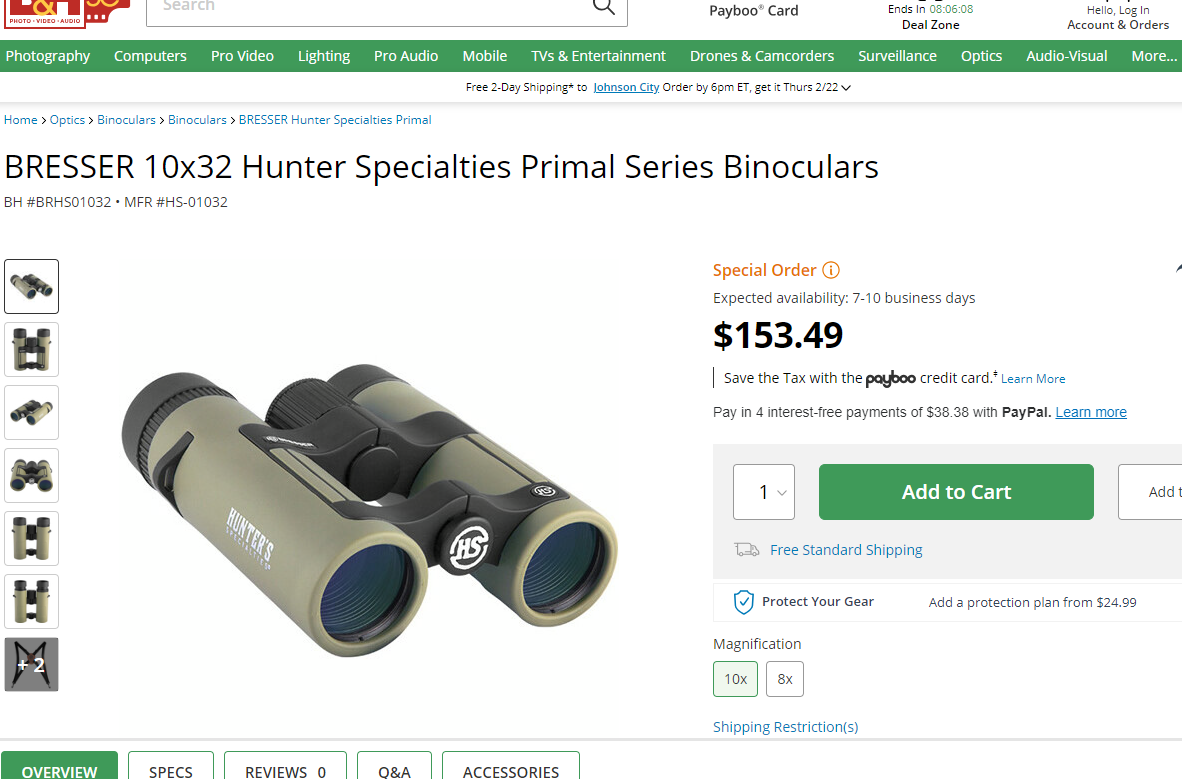This screenshot has width=1182, height=779.
Task: Click Learn more next to PayPal payments
Action: (1090, 411)
